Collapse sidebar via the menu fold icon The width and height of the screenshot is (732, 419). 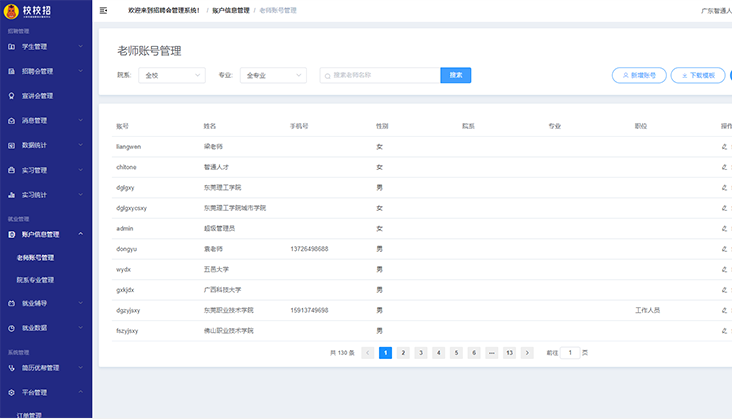click(104, 10)
